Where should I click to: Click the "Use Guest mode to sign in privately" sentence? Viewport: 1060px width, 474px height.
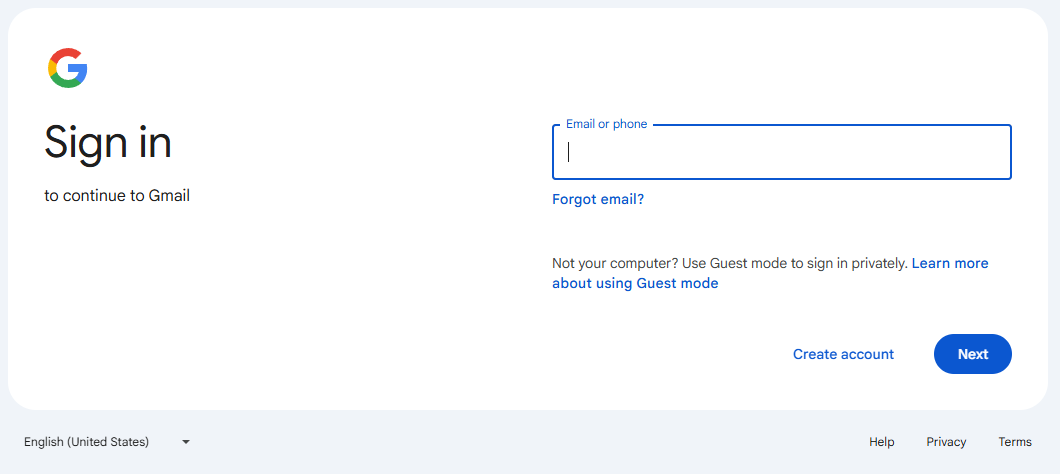click(x=795, y=263)
